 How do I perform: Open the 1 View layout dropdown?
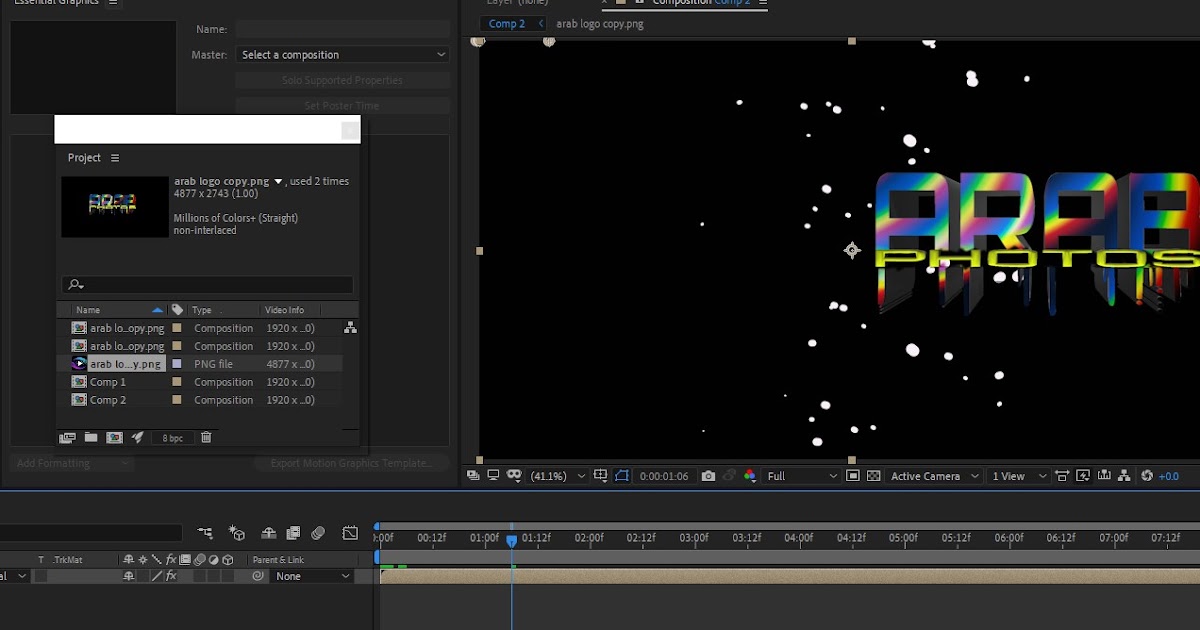[1018, 476]
